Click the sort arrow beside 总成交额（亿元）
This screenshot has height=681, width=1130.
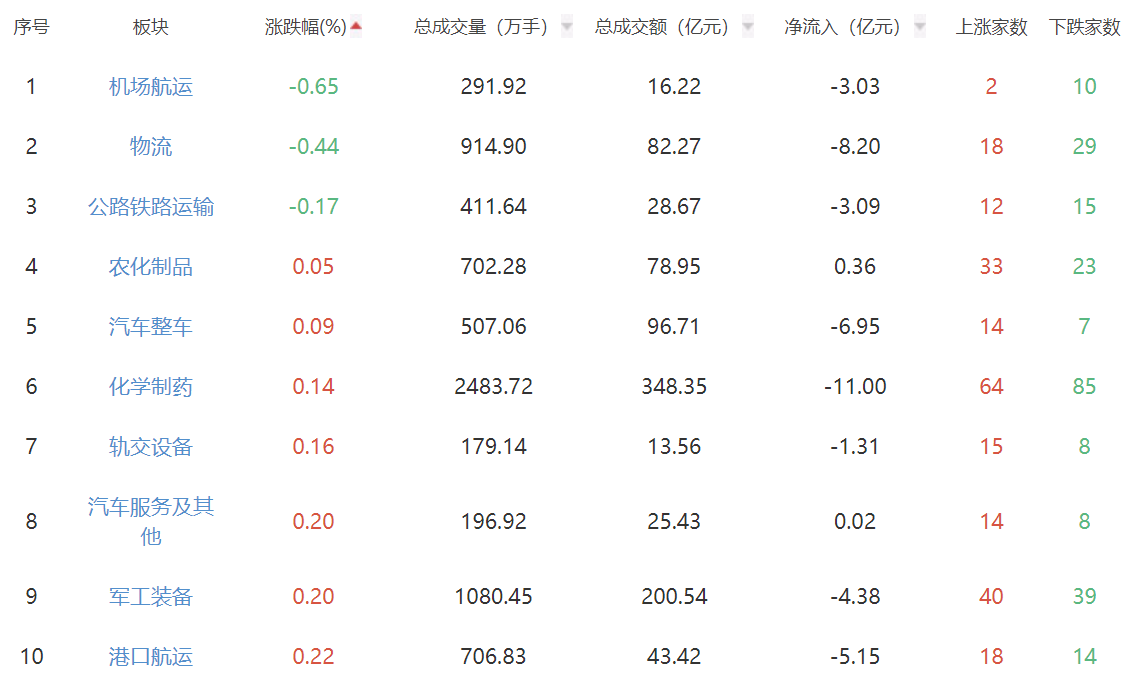748,27
